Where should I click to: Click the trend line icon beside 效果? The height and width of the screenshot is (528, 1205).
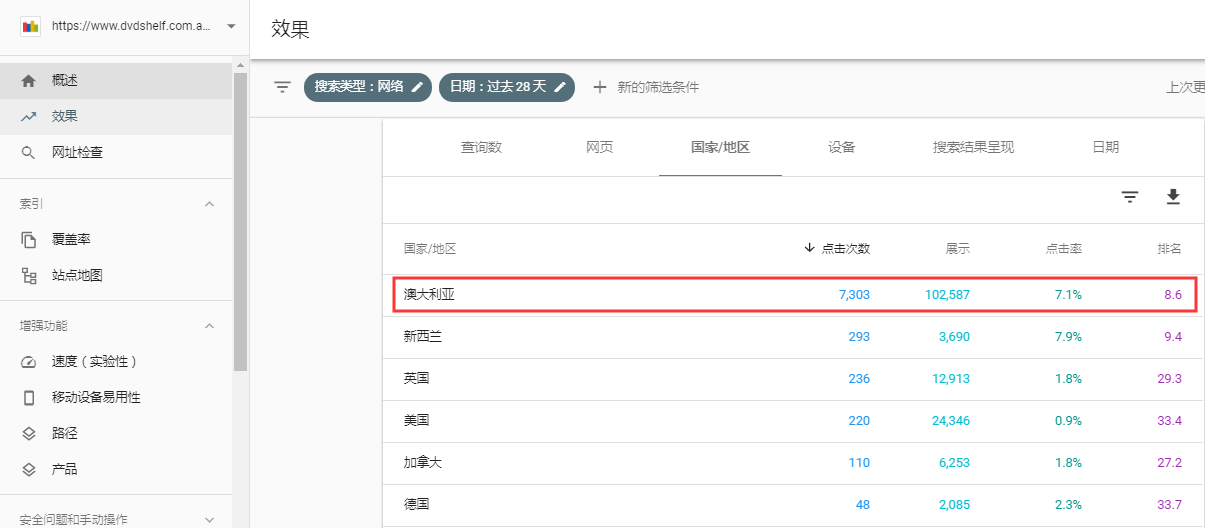(29, 117)
